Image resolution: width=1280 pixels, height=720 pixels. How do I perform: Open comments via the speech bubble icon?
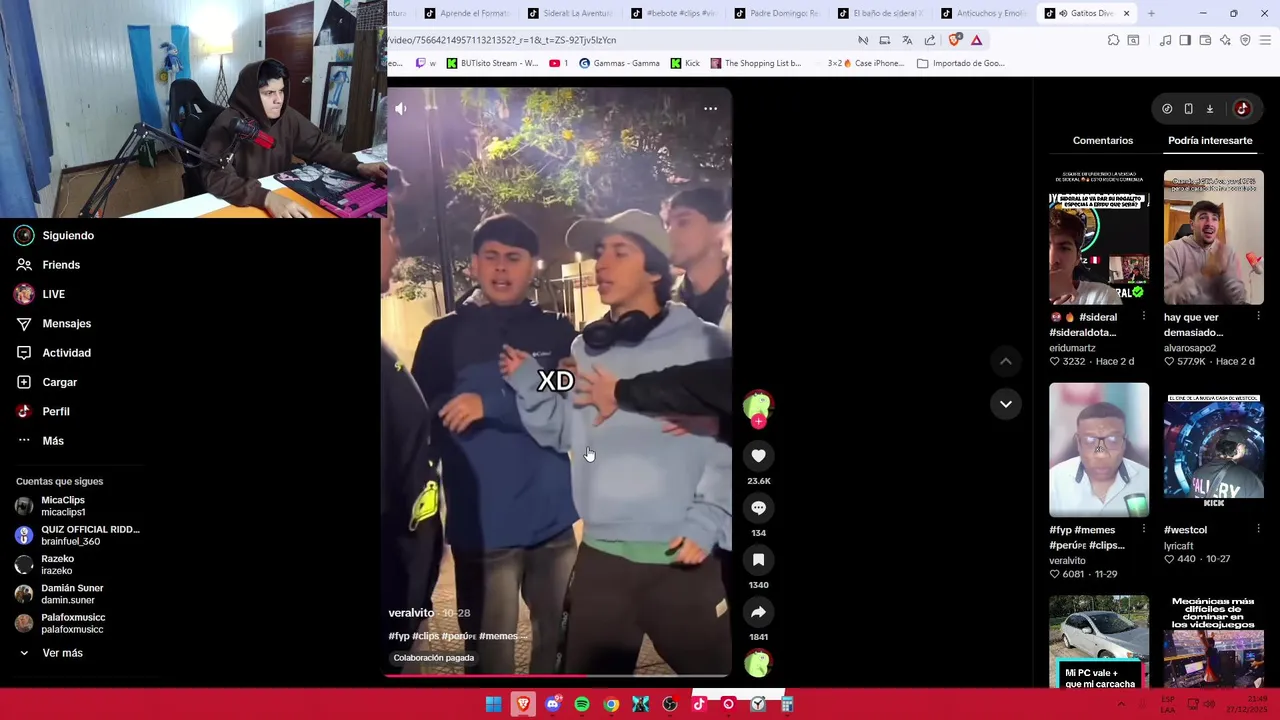point(758,508)
